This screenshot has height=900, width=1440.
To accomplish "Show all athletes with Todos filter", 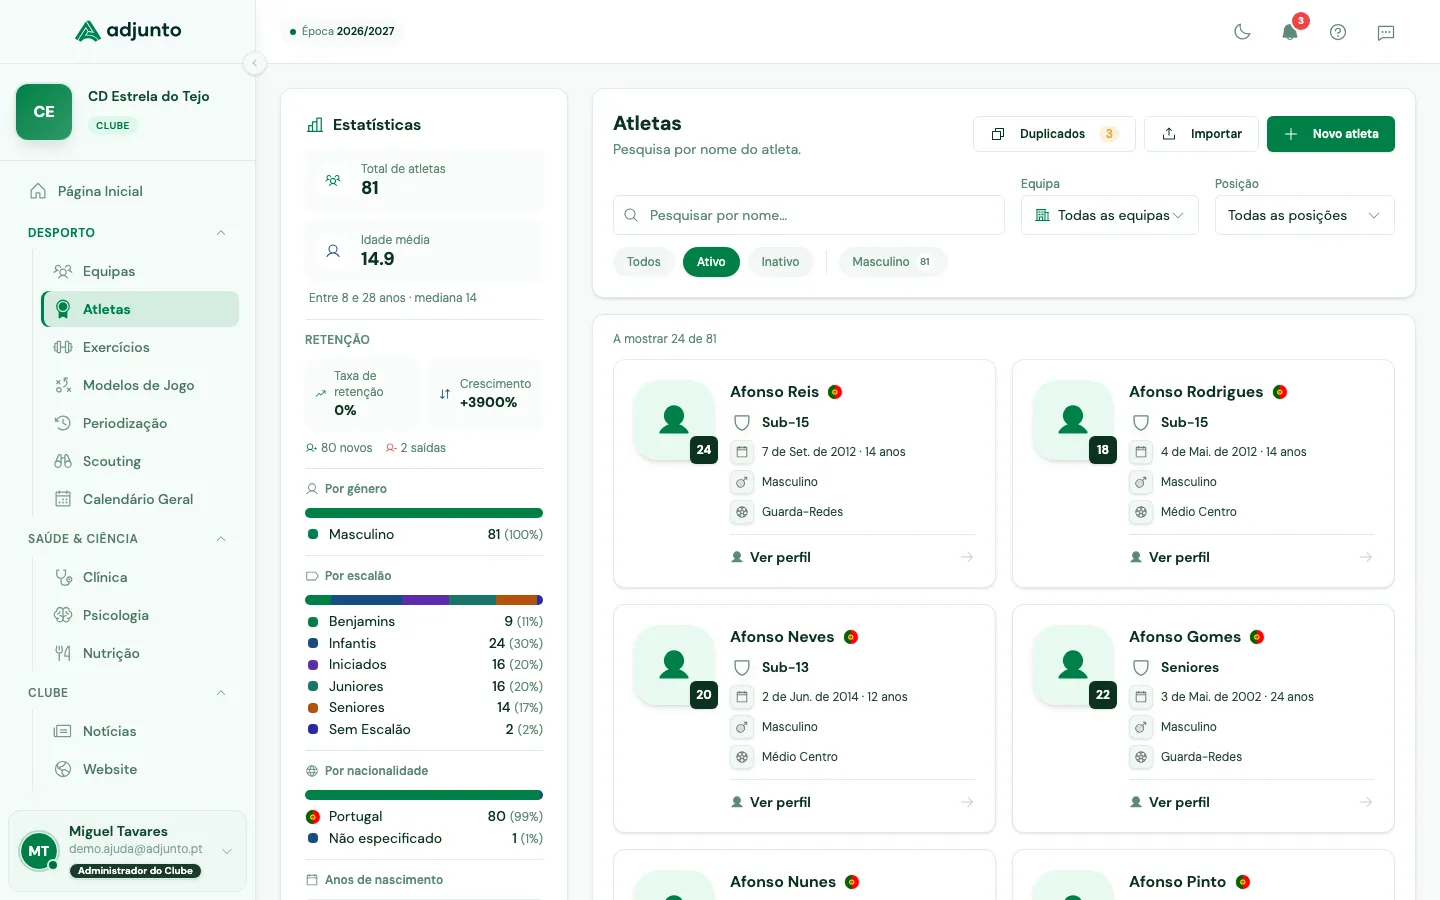I will 644,262.
